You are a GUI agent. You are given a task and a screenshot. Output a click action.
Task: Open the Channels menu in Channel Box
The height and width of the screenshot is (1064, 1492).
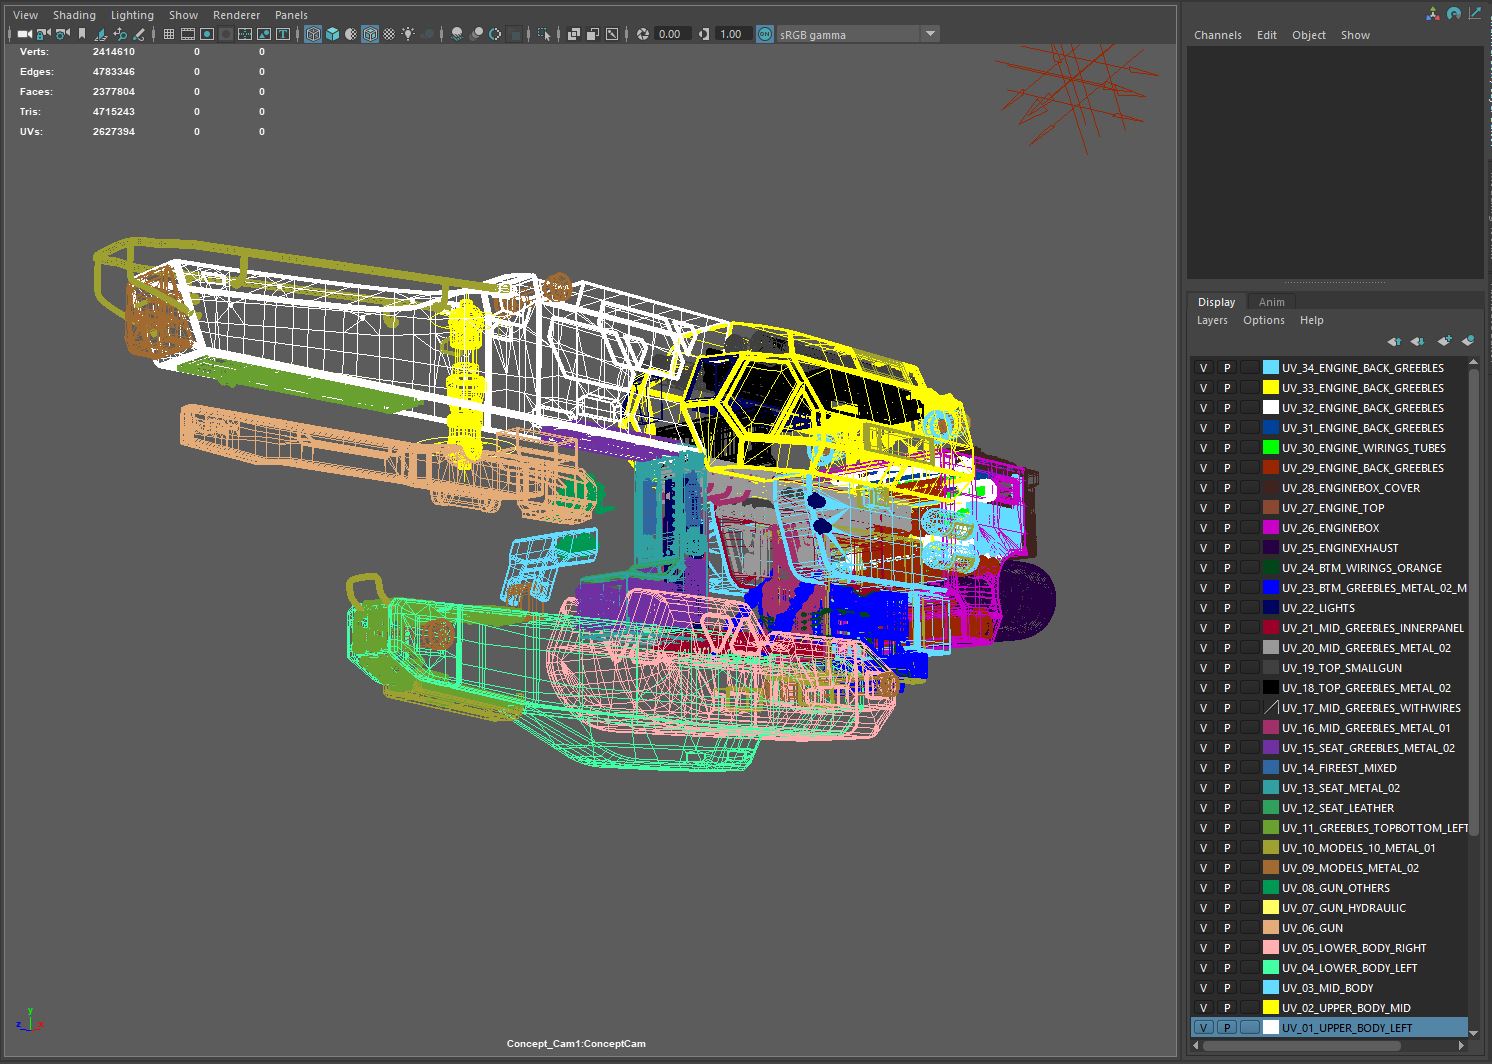point(1217,35)
